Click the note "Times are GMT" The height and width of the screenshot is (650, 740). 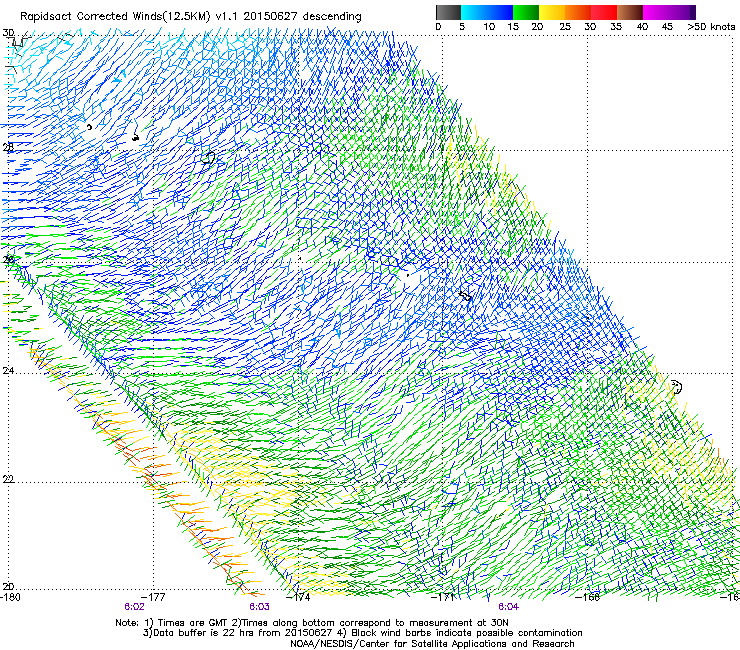(x=192, y=623)
